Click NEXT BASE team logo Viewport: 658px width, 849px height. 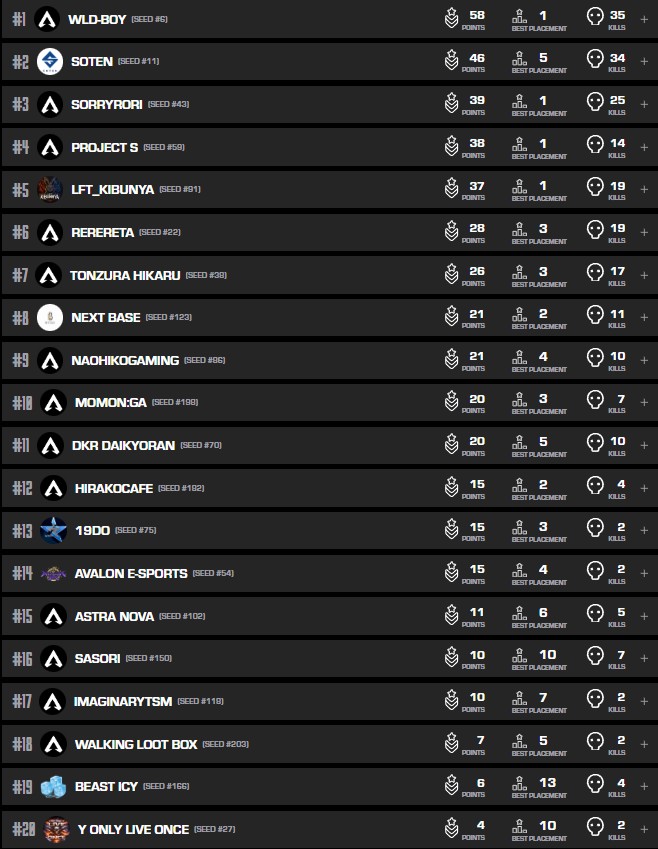pyautogui.click(x=50, y=318)
